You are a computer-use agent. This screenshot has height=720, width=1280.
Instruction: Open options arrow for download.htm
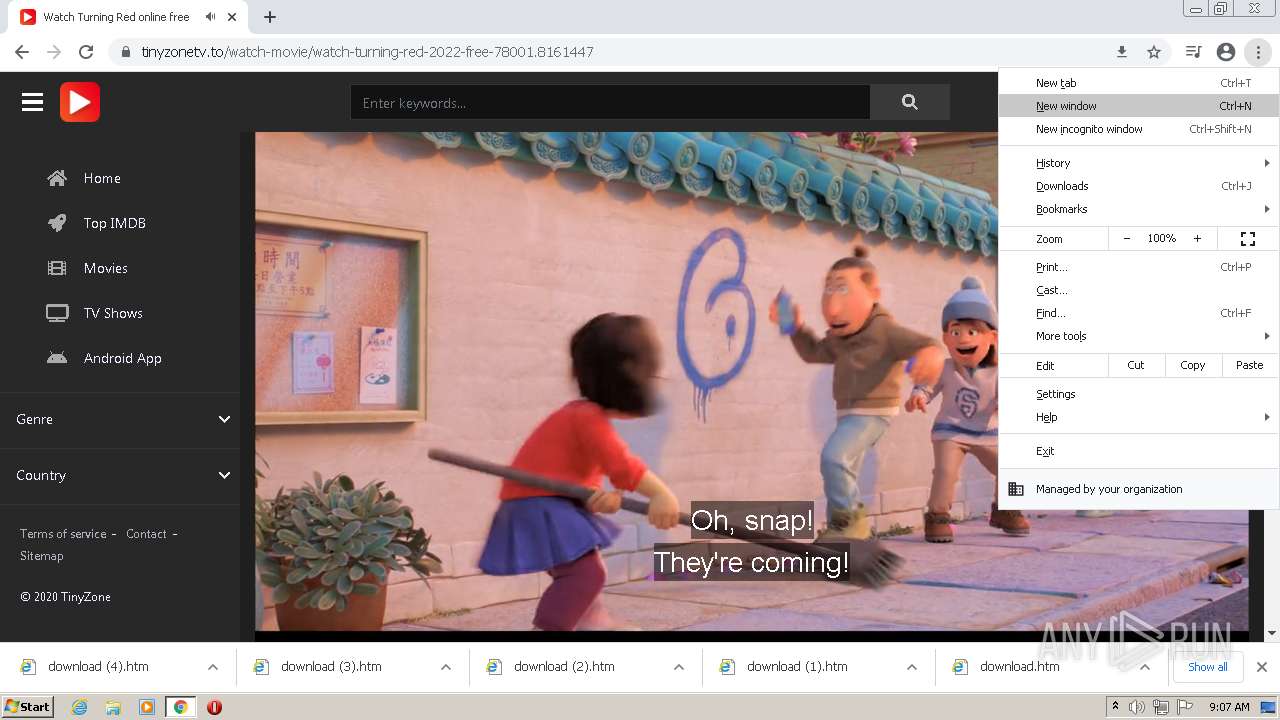click(x=1145, y=667)
